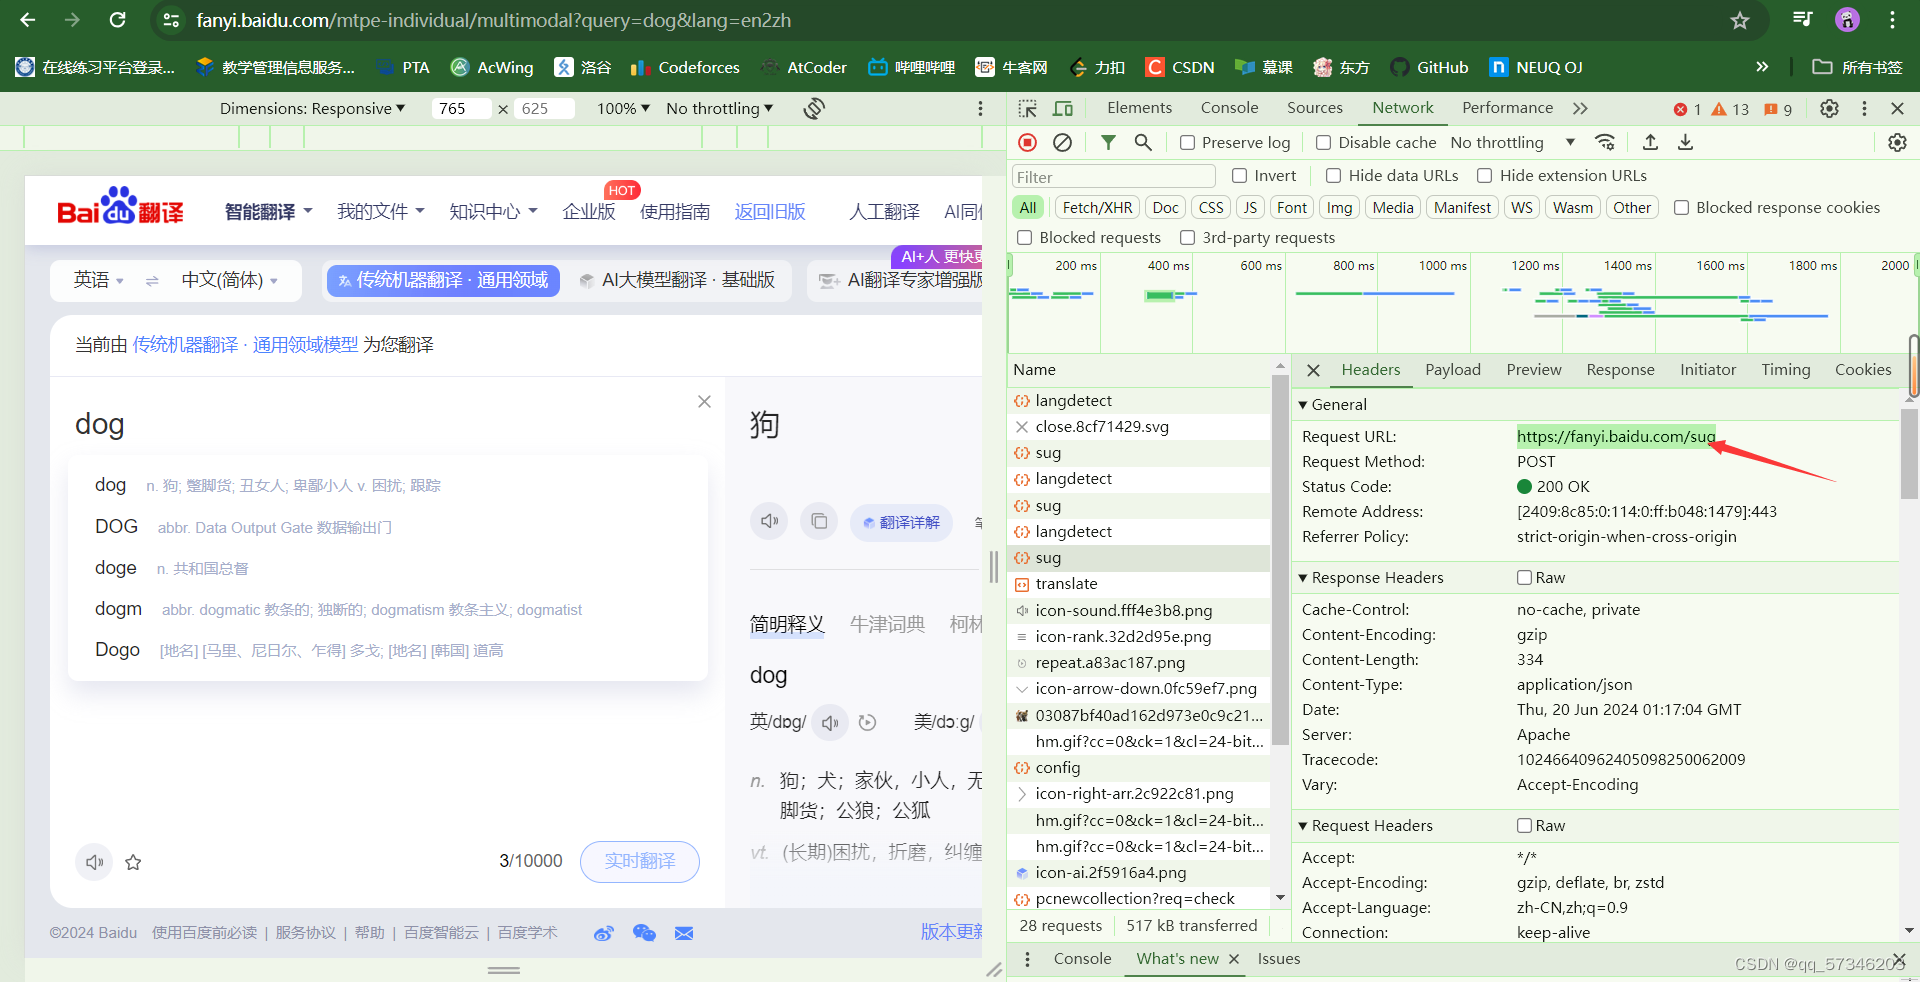1920x982 pixels.
Task: Enable Disable cache checkbox
Action: click(1323, 143)
